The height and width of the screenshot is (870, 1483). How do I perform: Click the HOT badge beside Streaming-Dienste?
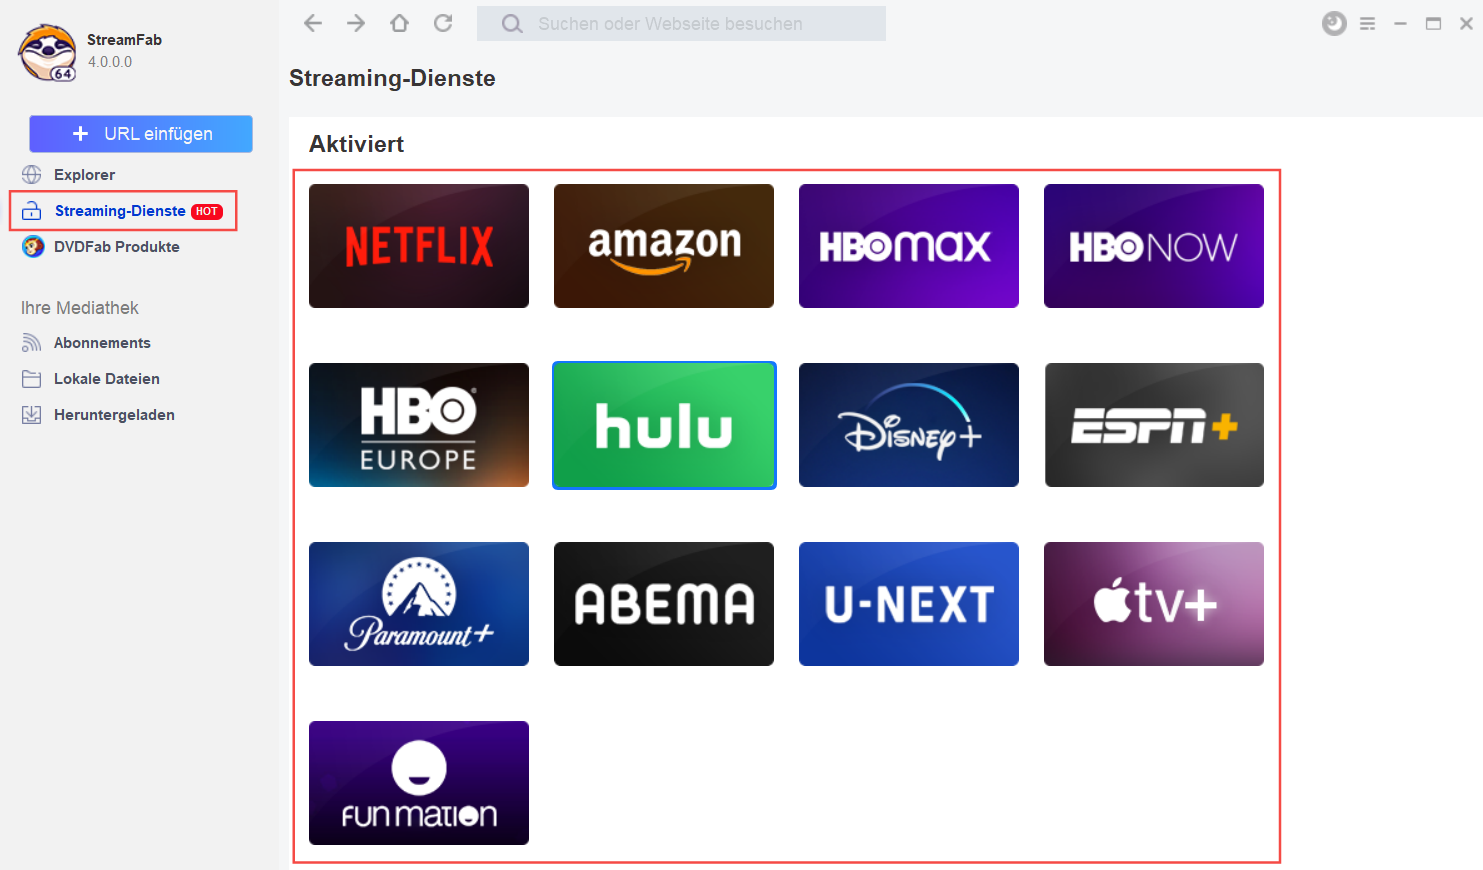pos(207,211)
